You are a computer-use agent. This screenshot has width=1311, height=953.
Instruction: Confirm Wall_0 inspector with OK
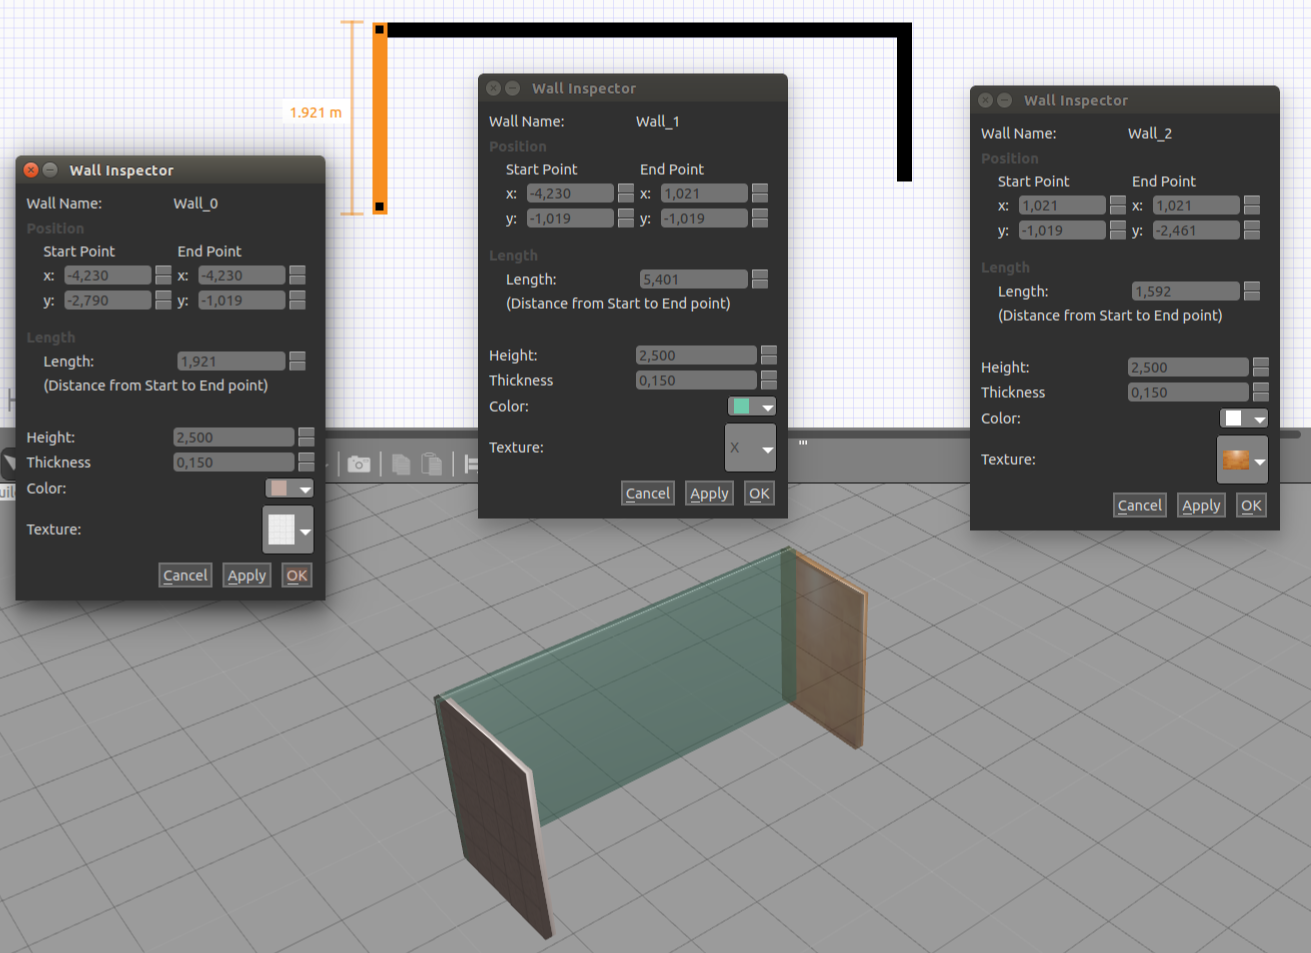click(x=297, y=575)
